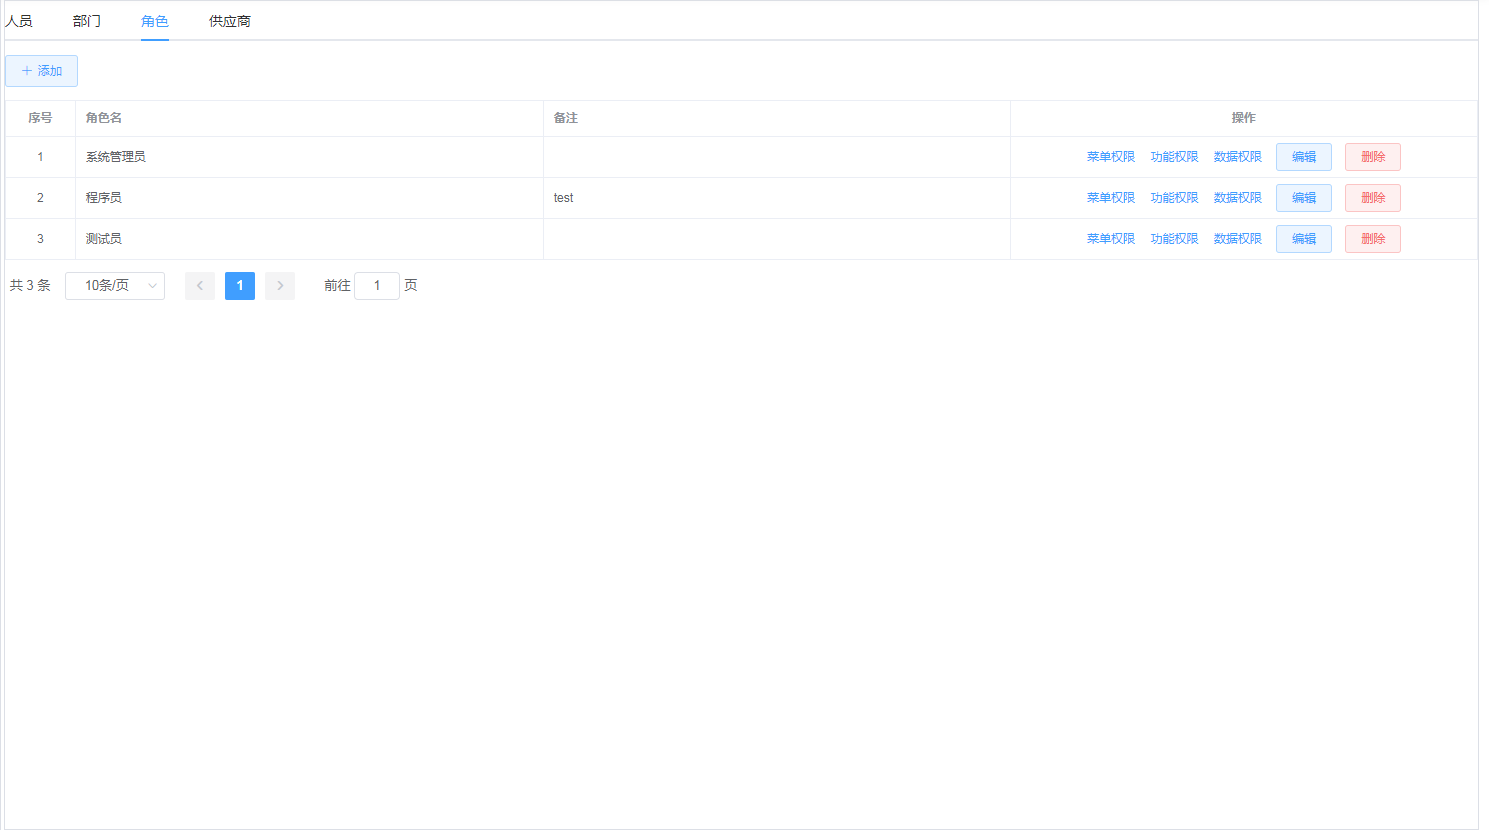
Task: Select the 角色 tab
Action: 155,21
